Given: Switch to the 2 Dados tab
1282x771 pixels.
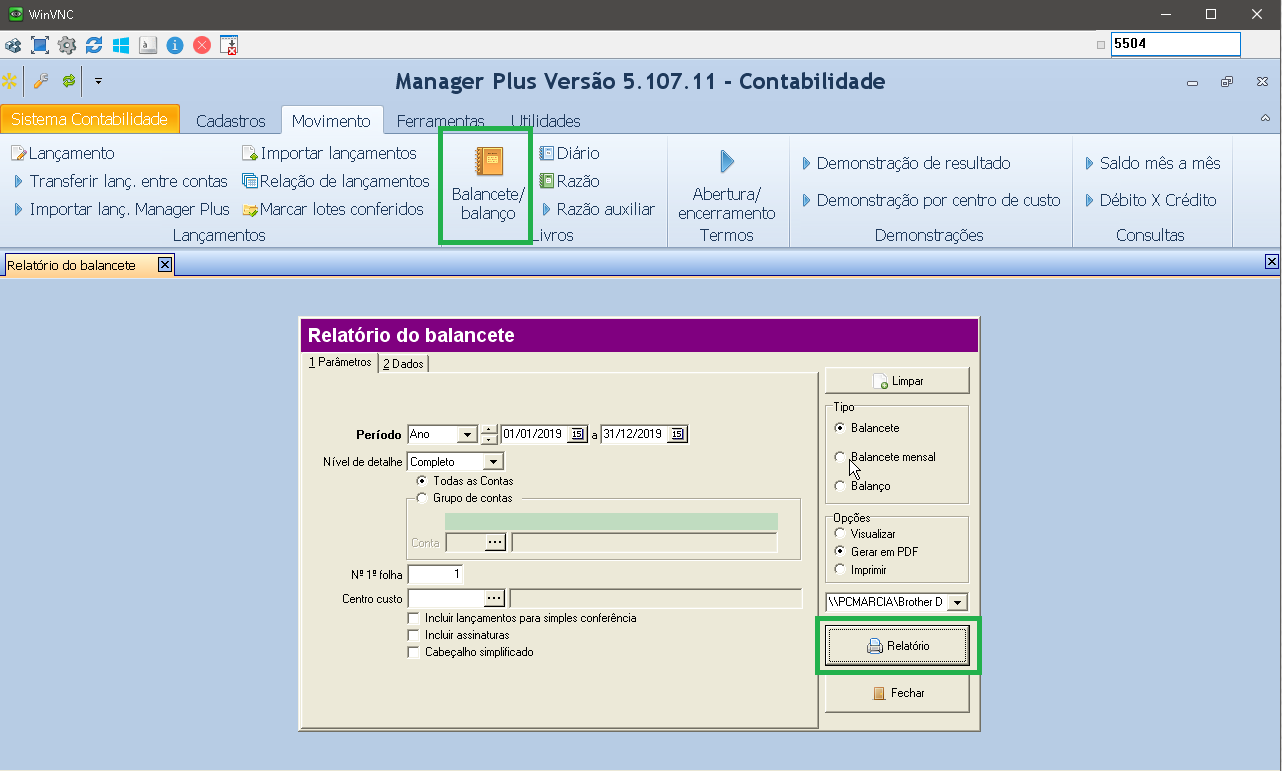Looking at the screenshot, I should coord(403,364).
